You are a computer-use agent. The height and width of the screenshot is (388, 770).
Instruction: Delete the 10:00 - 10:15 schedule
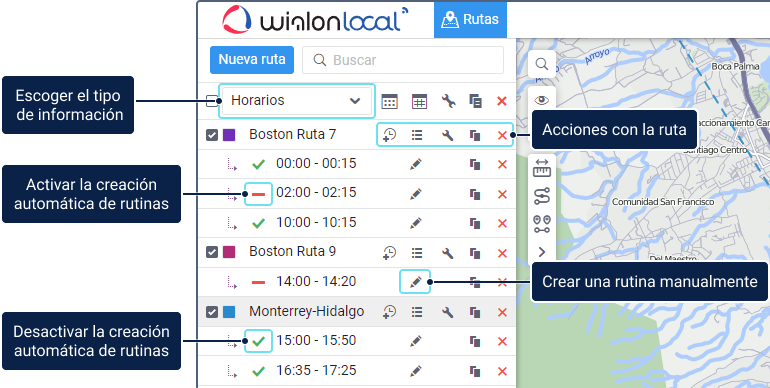point(502,223)
